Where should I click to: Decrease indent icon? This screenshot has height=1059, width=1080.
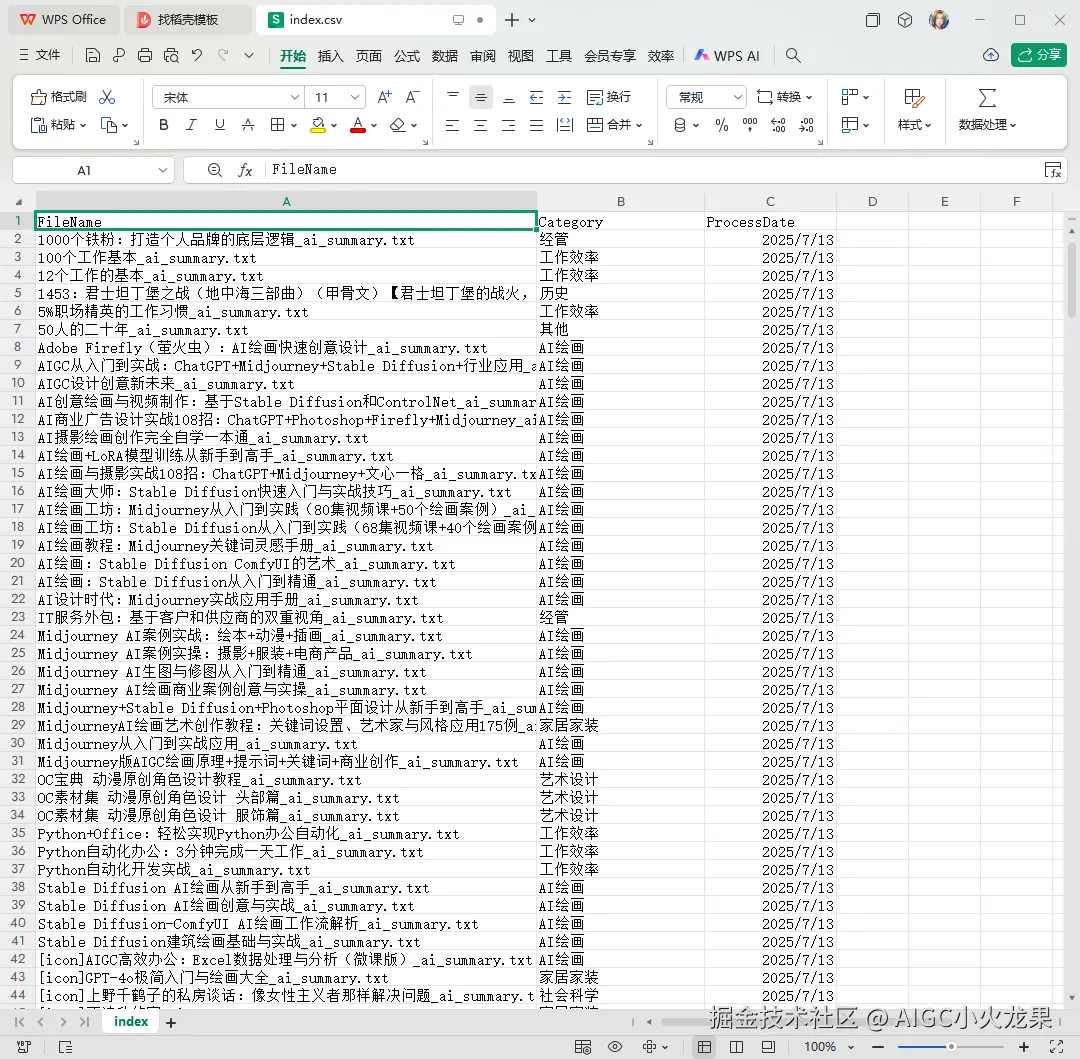(537, 97)
